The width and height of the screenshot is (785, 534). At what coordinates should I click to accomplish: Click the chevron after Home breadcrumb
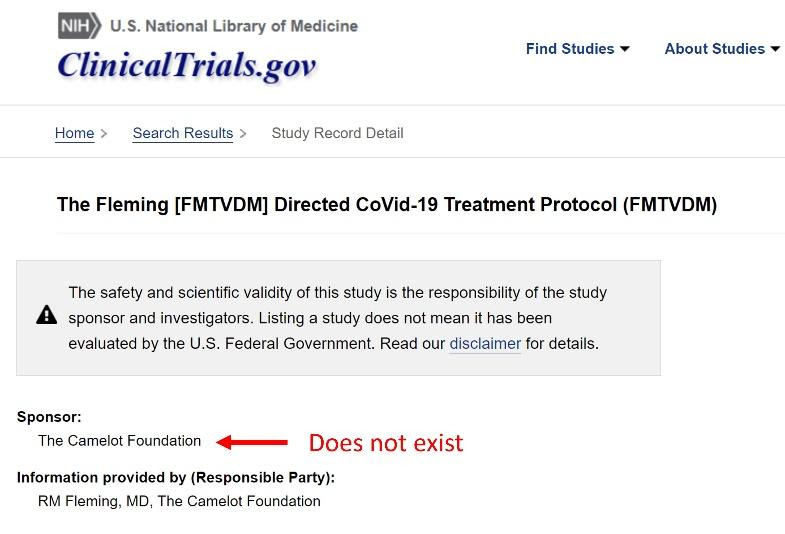point(104,133)
